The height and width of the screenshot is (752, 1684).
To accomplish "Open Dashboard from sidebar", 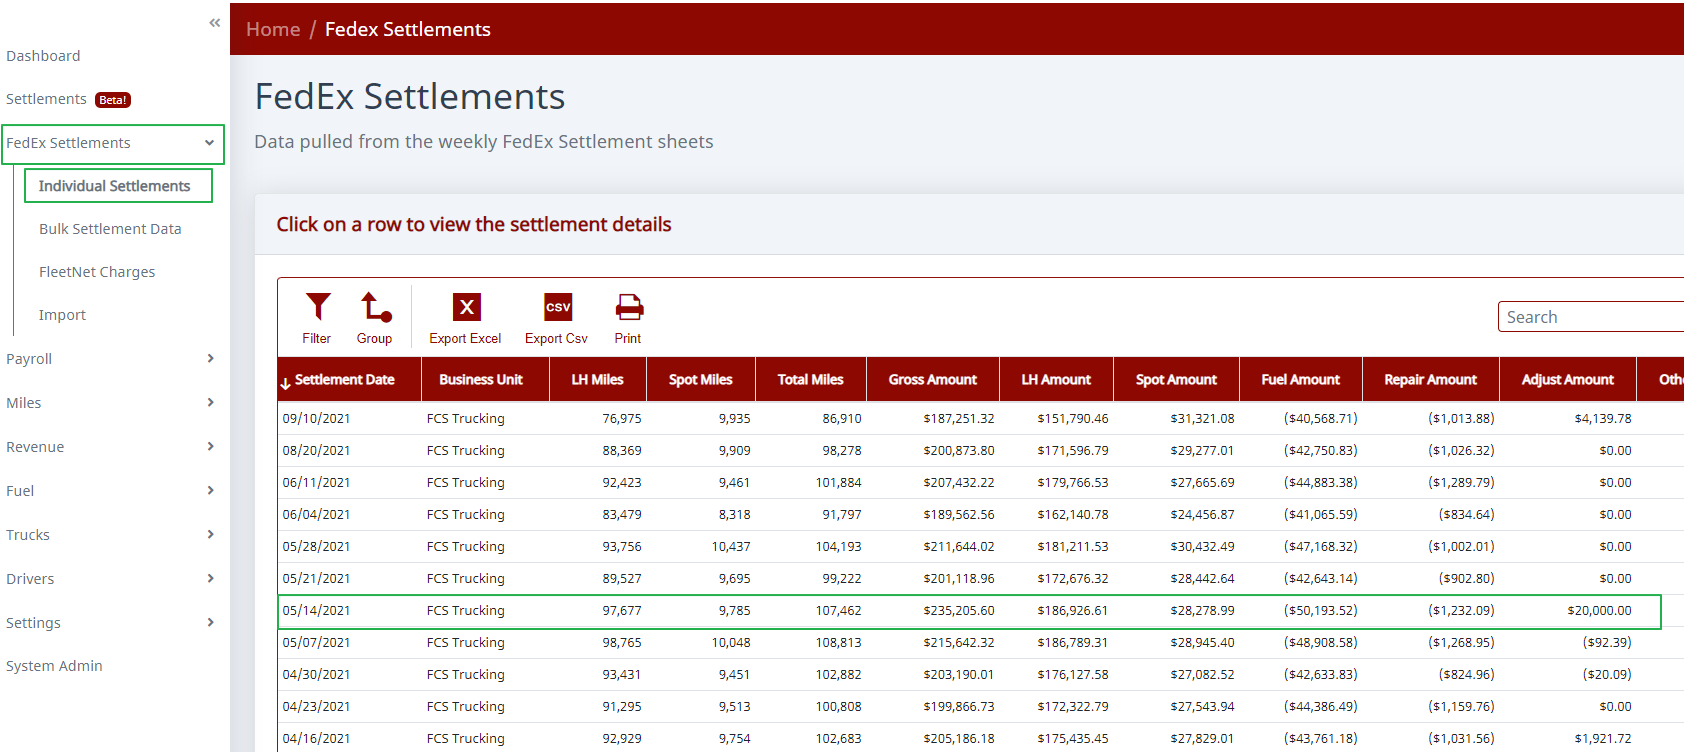I will pos(43,56).
